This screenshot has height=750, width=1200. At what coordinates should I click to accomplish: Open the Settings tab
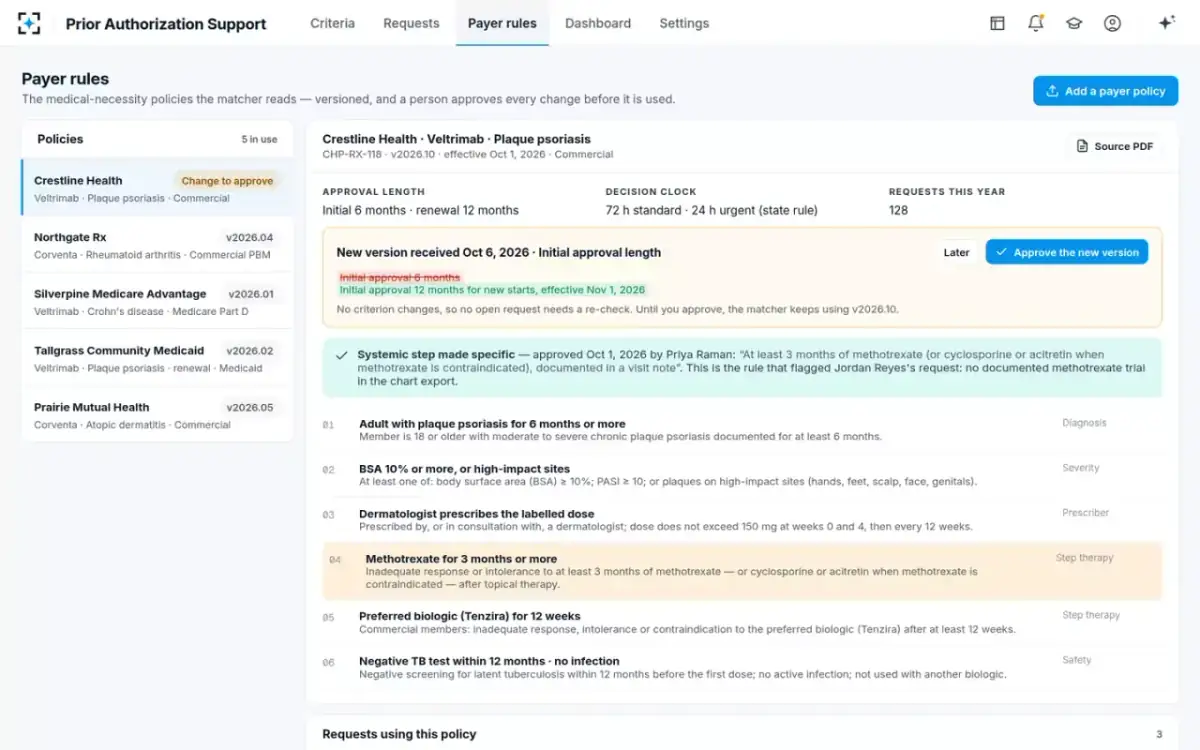pyautogui.click(x=684, y=23)
